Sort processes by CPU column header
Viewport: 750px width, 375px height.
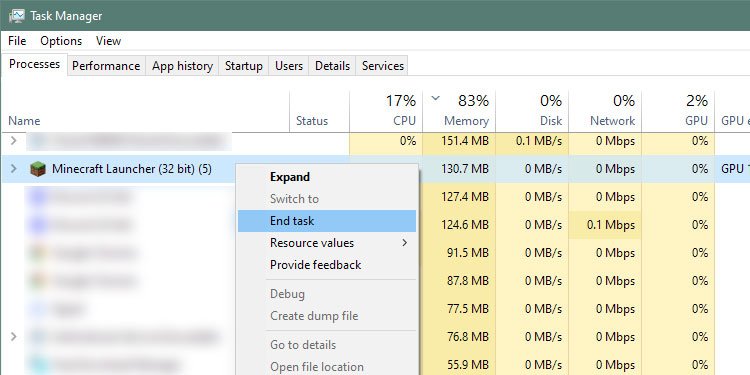pyautogui.click(x=386, y=111)
